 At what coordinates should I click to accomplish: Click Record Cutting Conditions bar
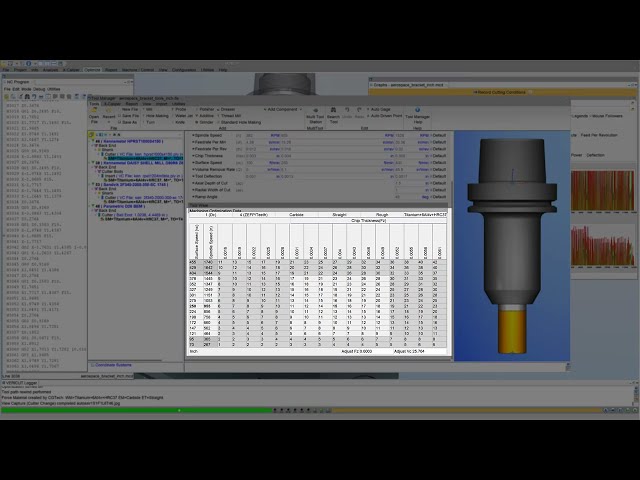[x=502, y=92]
